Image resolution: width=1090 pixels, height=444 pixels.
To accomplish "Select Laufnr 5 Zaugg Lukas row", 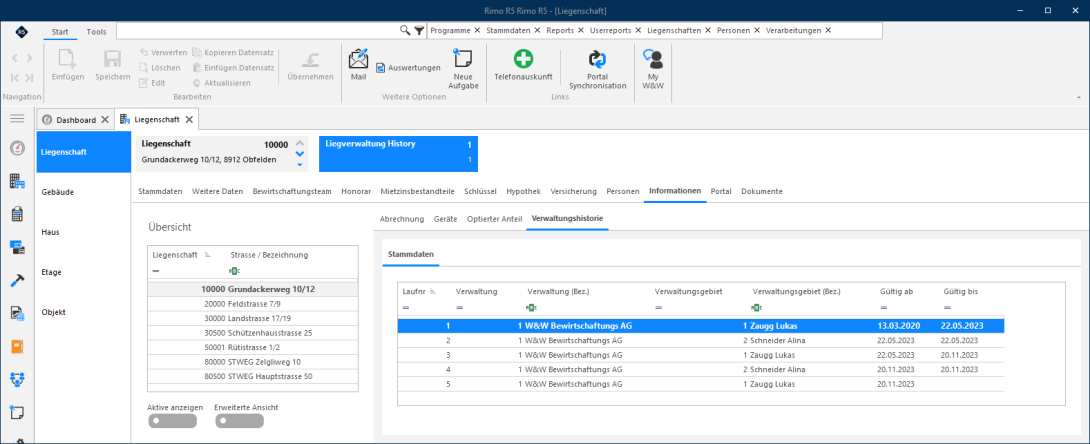I will pyautogui.click(x=701, y=384).
